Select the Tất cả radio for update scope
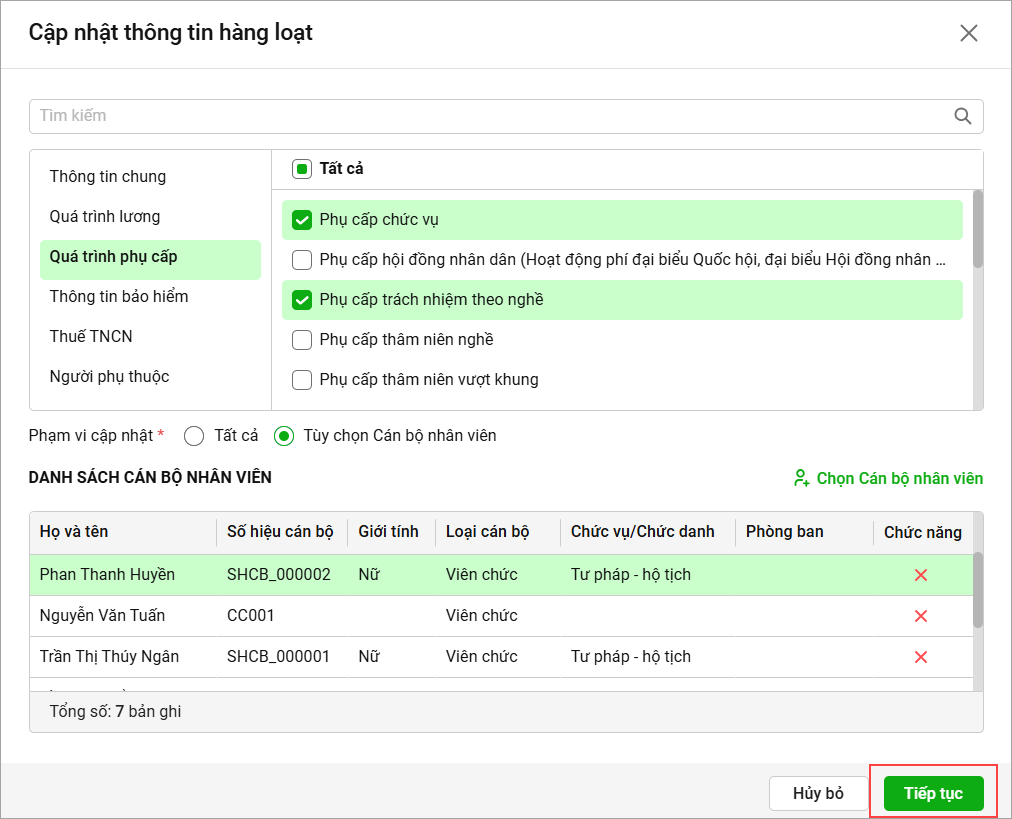This screenshot has width=1012, height=819. (x=194, y=436)
